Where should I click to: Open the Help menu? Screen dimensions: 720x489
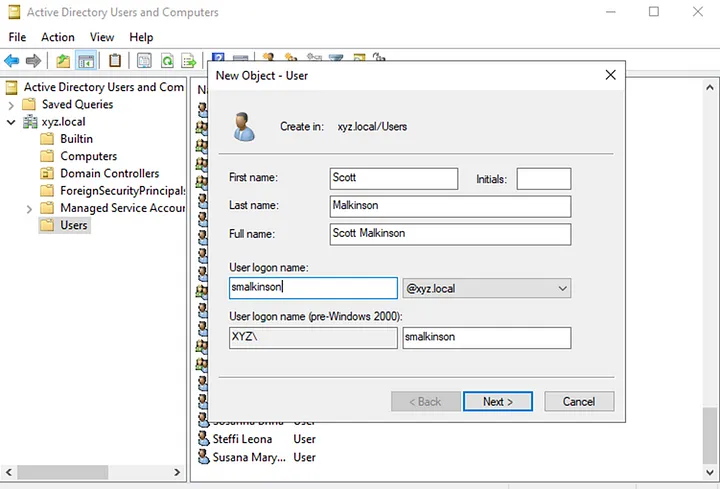[141, 37]
